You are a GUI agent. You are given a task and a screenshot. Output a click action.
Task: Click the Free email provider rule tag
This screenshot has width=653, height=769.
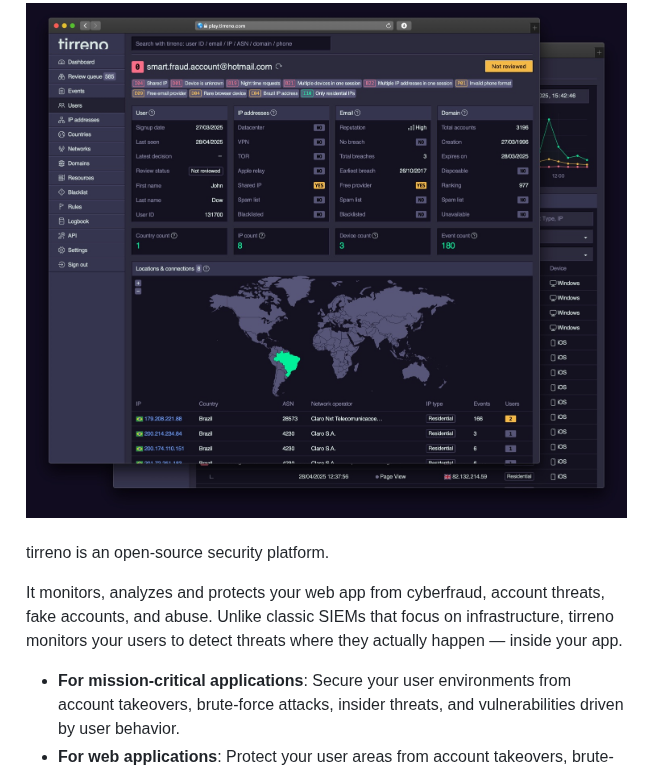click(160, 93)
